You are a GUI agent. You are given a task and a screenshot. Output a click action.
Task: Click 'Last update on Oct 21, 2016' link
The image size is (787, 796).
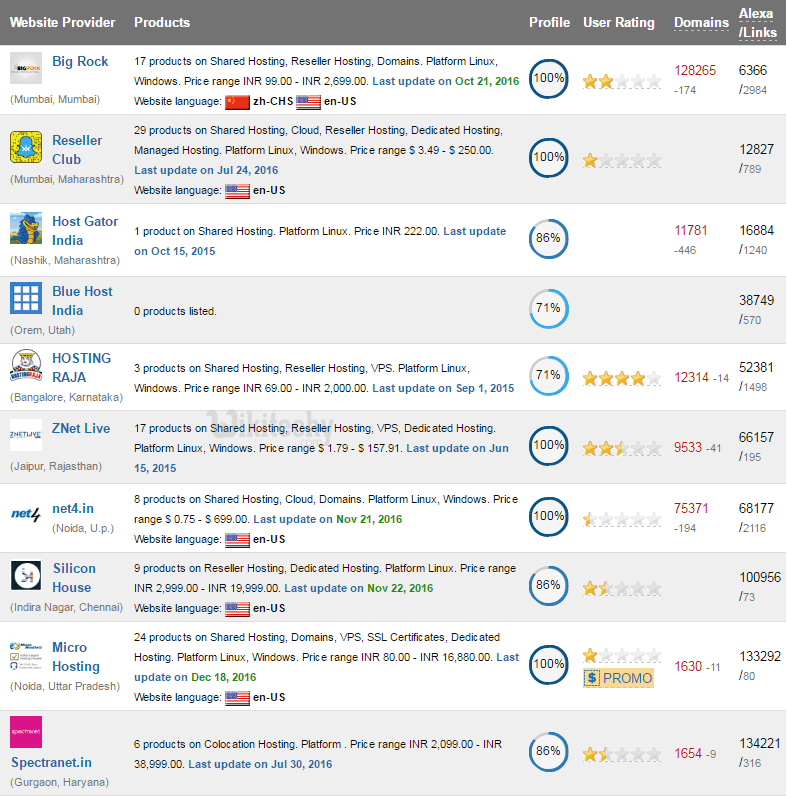[x=446, y=81]
